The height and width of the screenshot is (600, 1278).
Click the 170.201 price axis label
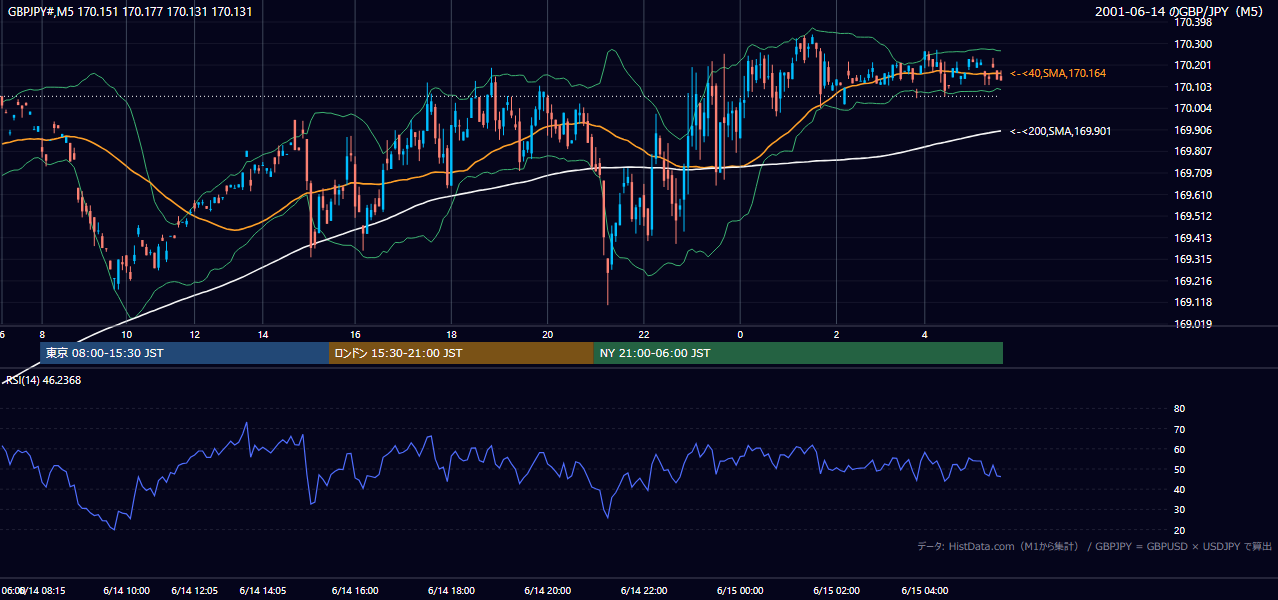[1192, 65]
